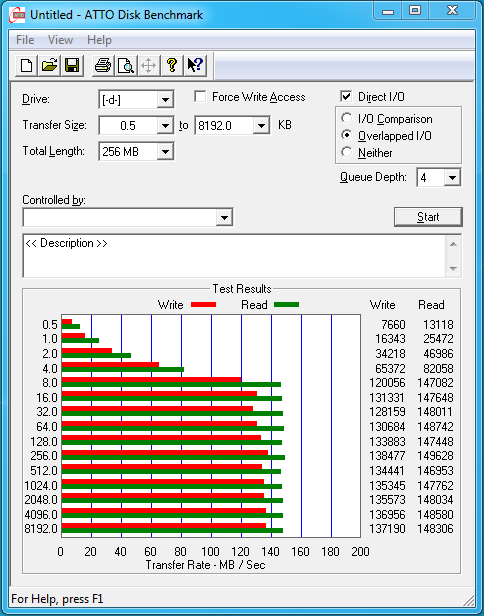Expand the Drive dropdown showing [-d-]
484x616 pixels.
(165, 100)
